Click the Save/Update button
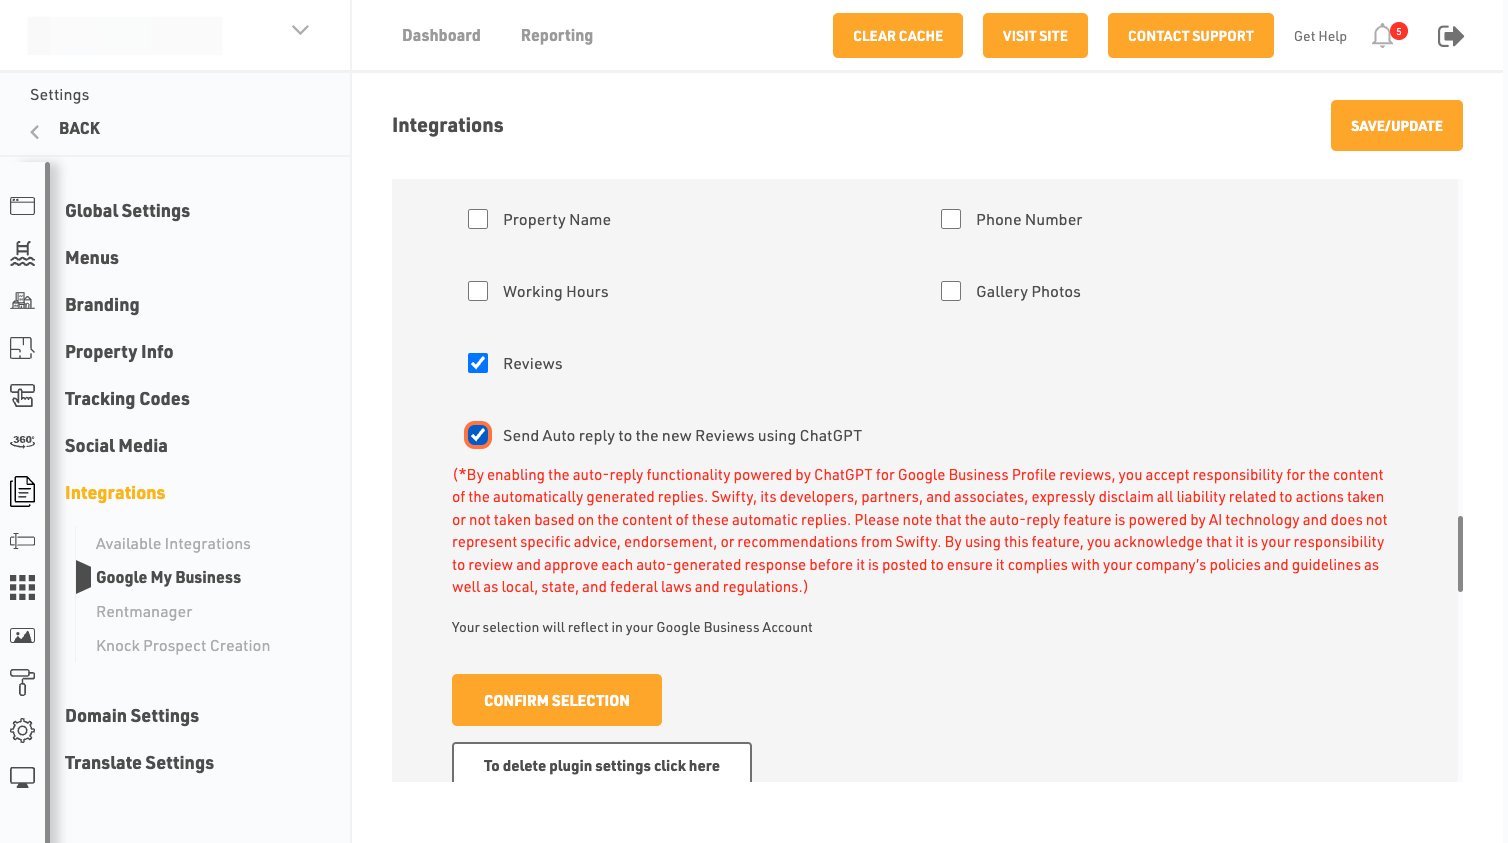 [1397, 126]
